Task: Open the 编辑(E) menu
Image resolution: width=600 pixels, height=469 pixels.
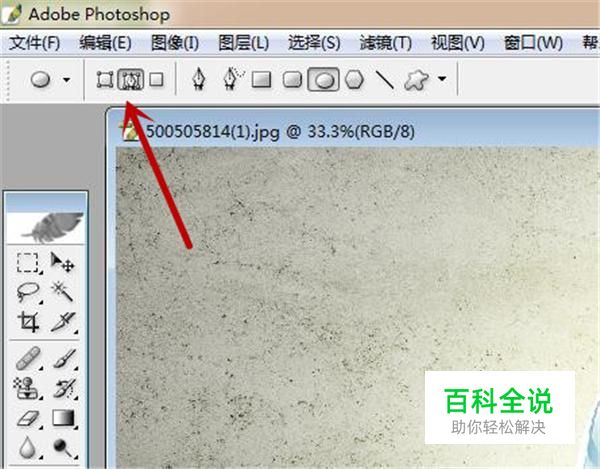Action: point(105,43)
